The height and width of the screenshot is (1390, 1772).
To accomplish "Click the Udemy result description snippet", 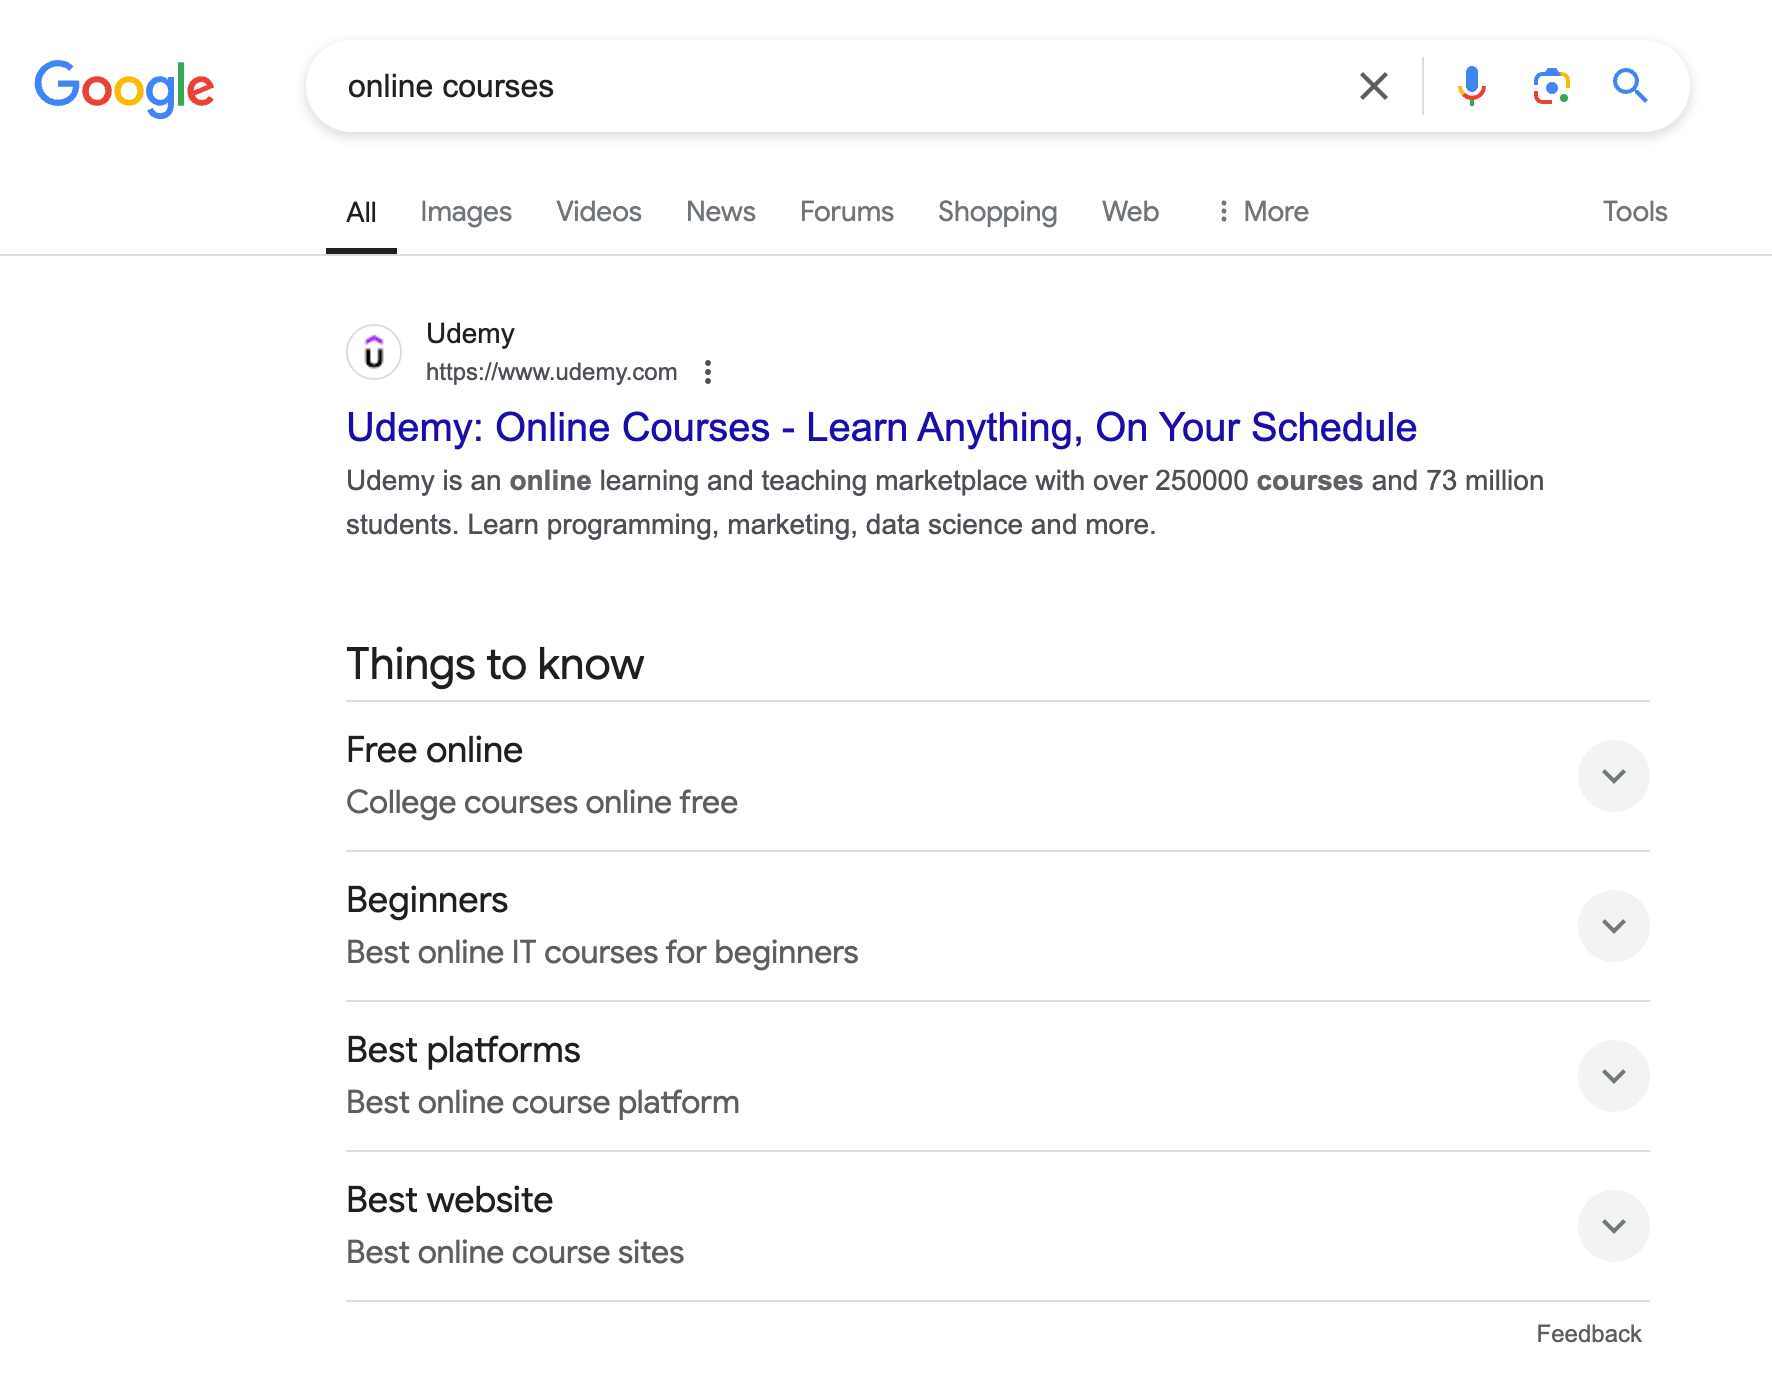I will (945, 503).
